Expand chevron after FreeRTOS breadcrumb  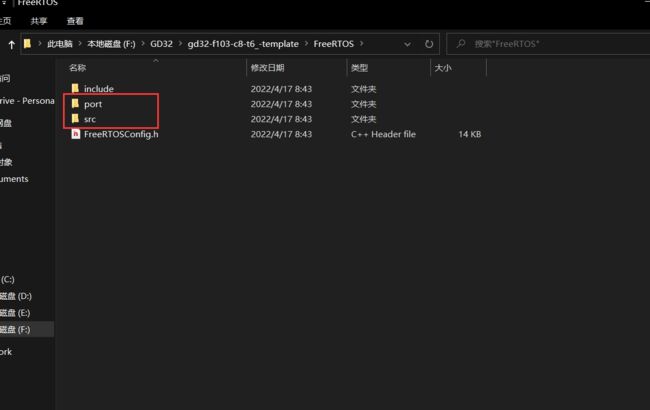361,44
